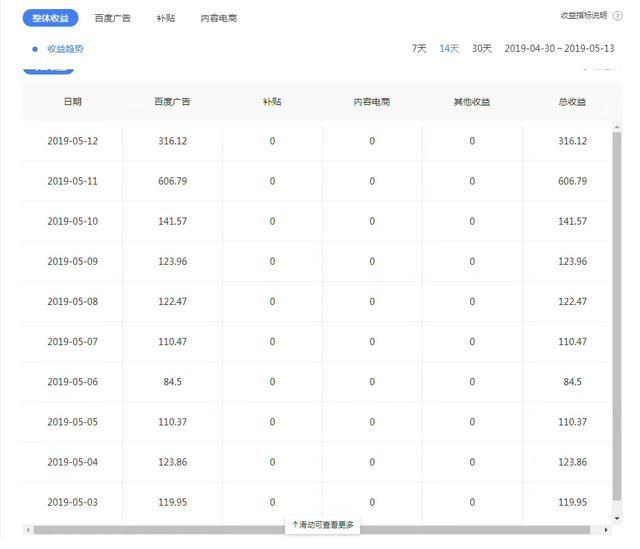Click the 日期 column header
Screen dimensions: 640x549
tap(73, 101)
